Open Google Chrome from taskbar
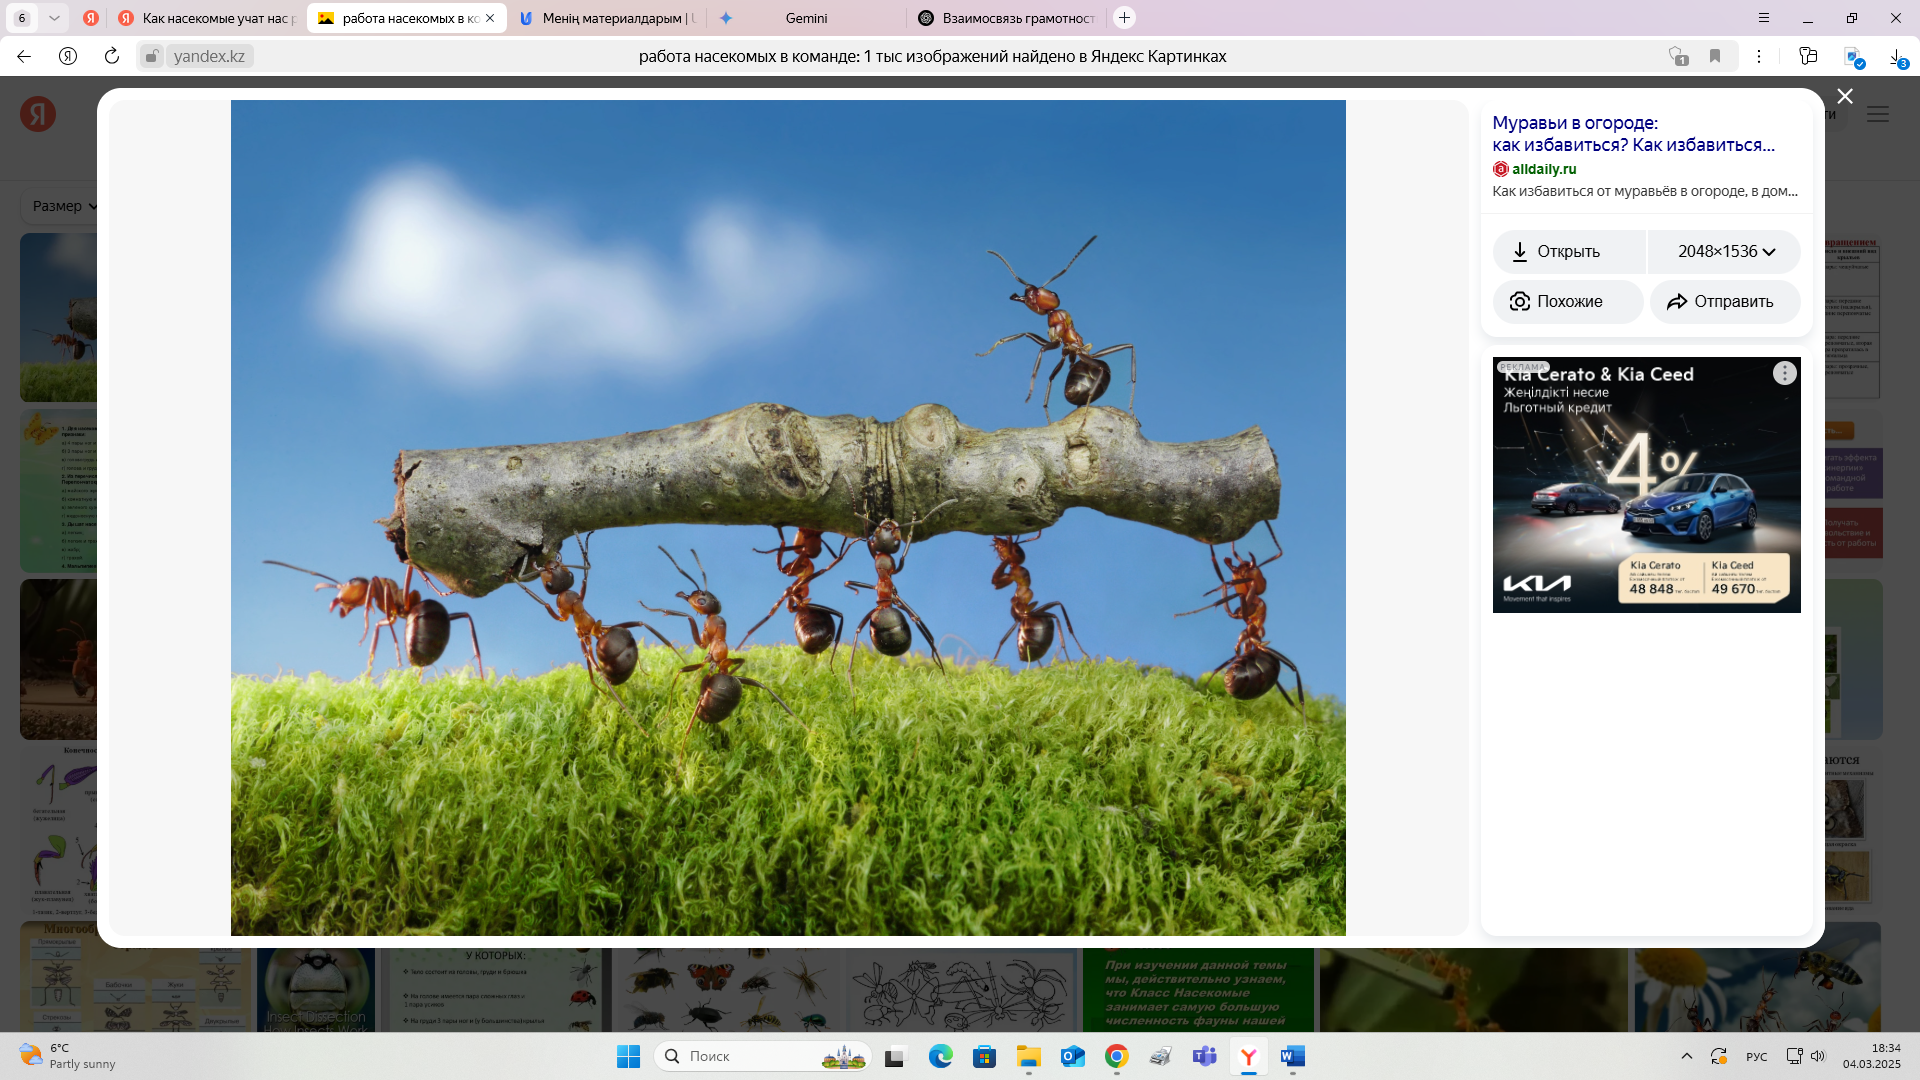 pyautogui.click(x=1116, y=1056)
